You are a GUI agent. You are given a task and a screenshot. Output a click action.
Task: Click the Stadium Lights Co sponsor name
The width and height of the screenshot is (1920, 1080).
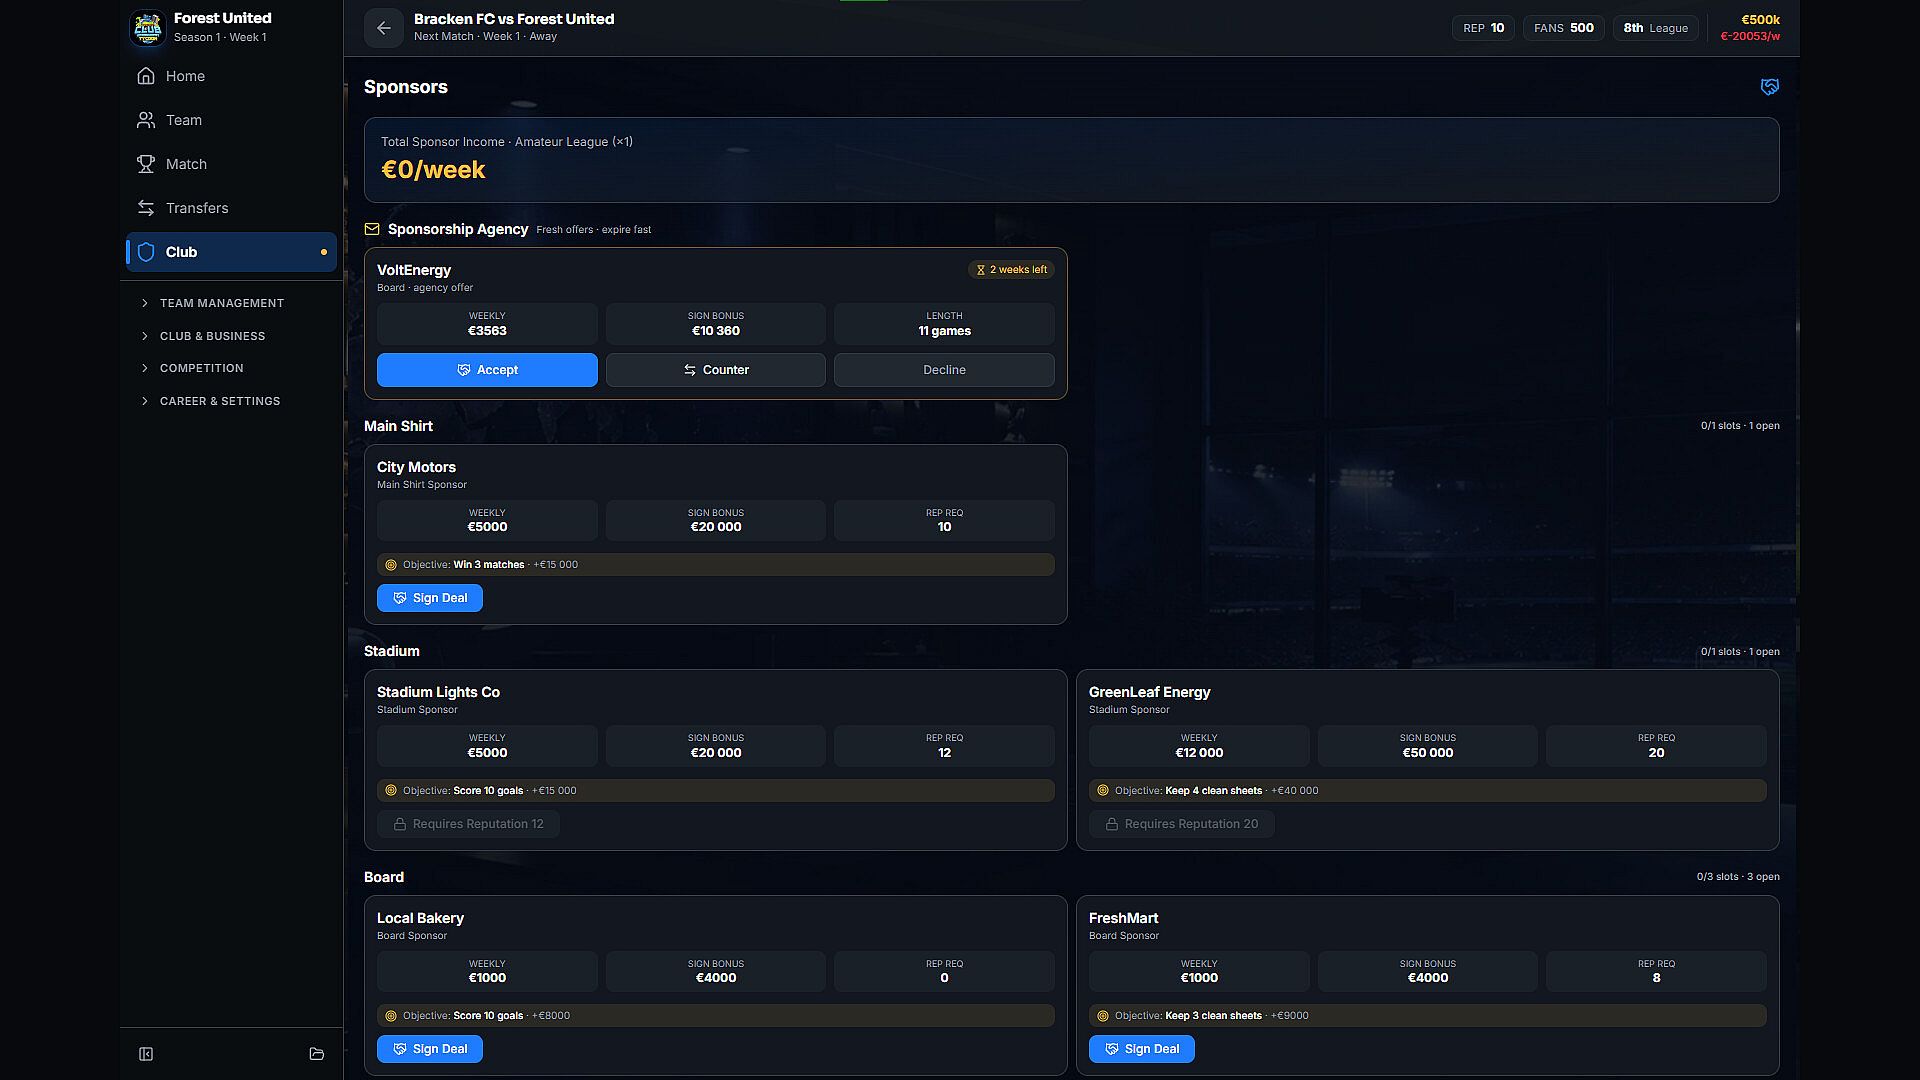(438, 692)
